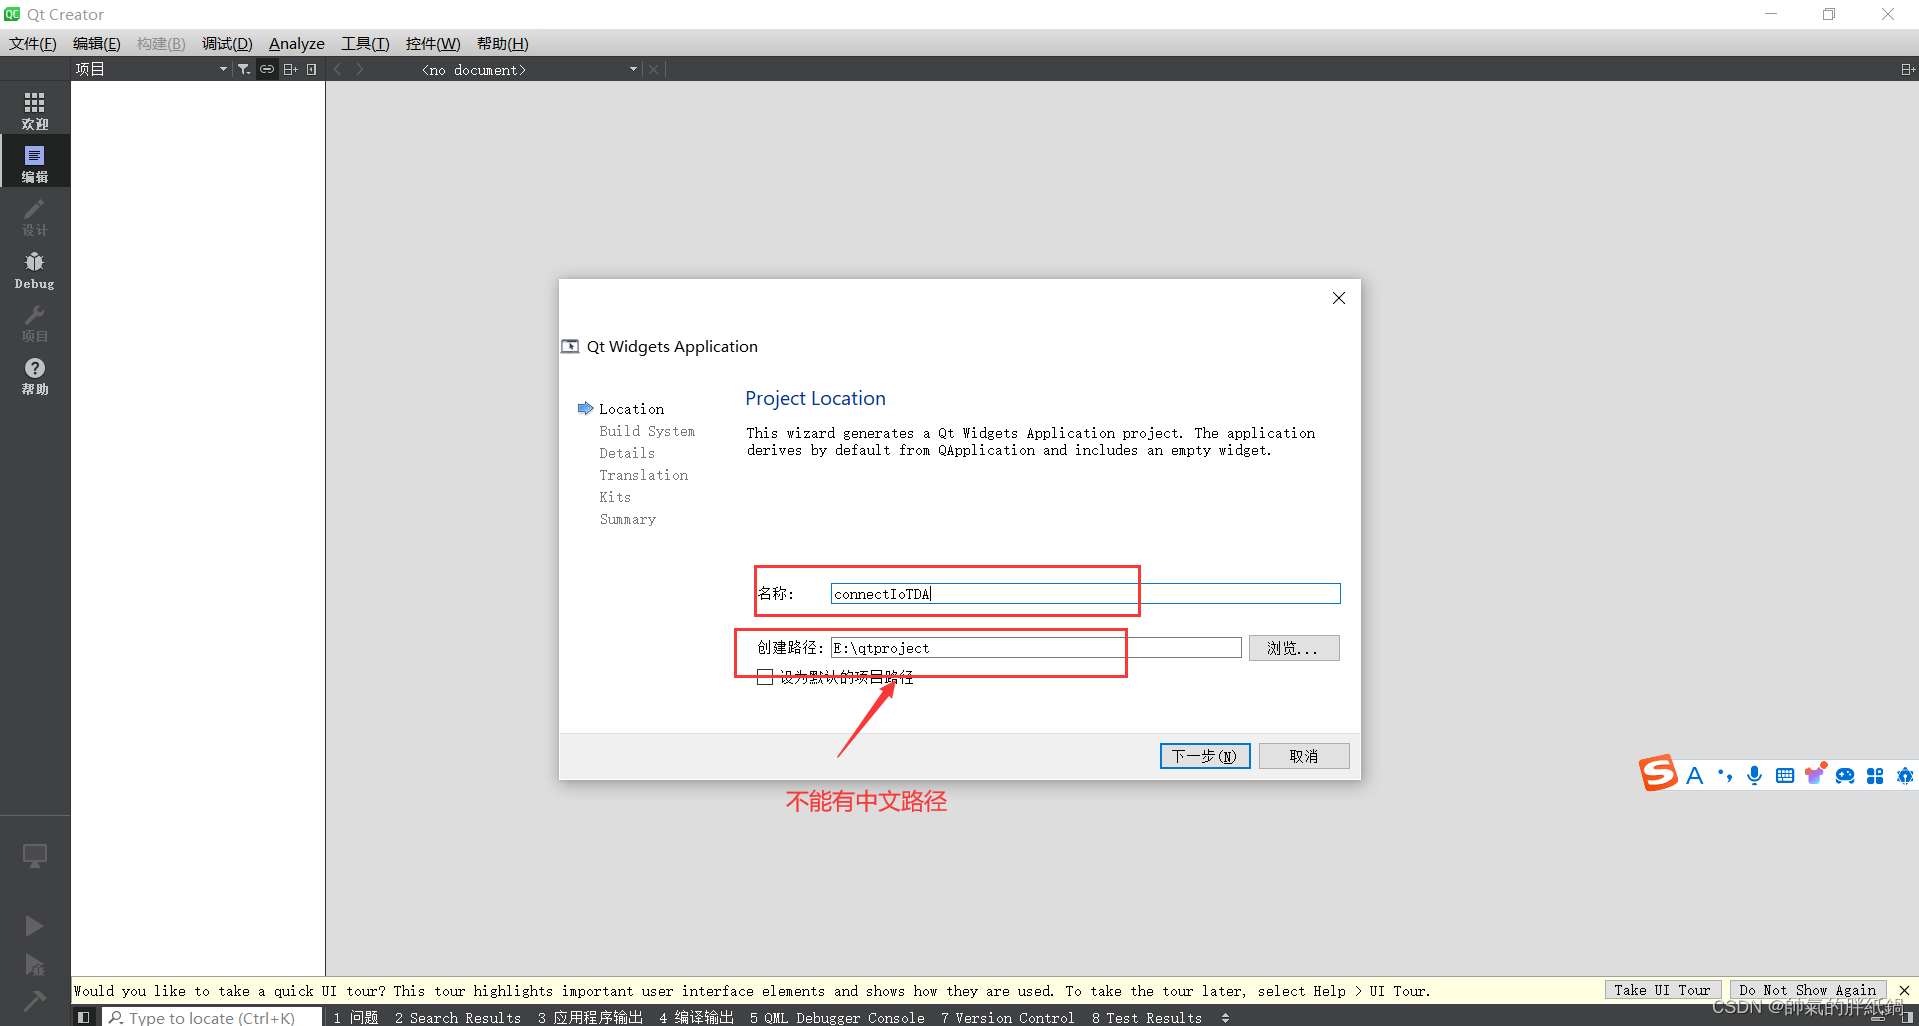Click the split editor icon top right
This screenshot has width=1919, height=1026.
coord(1906,68)
